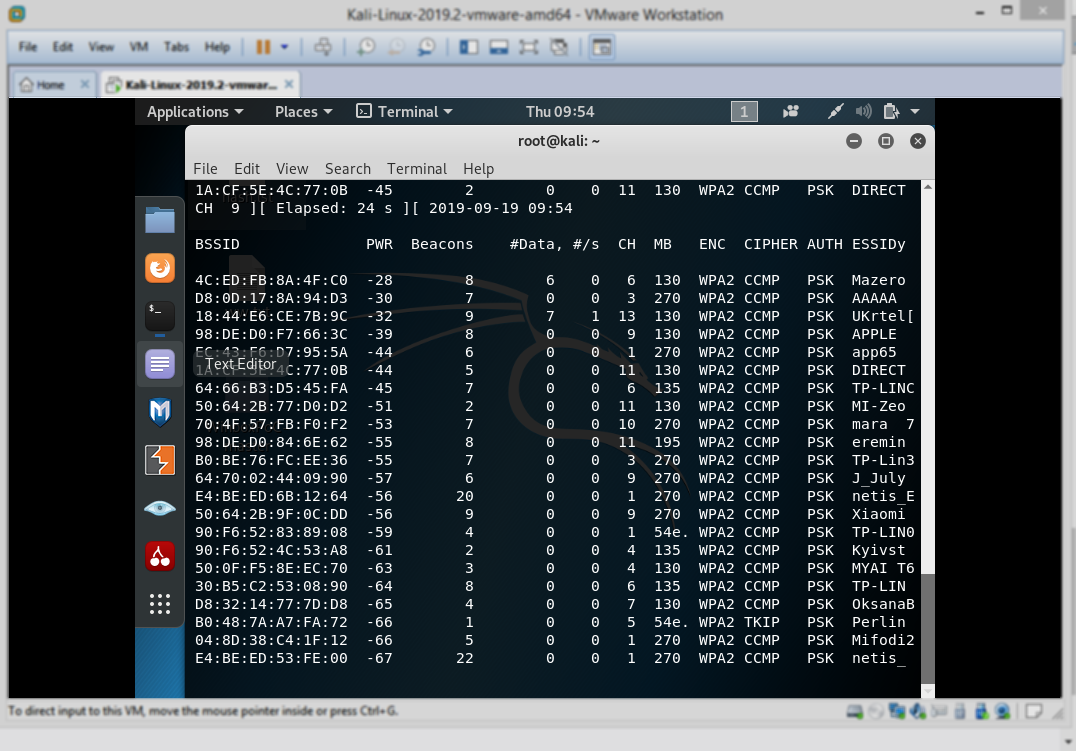The height and width of the screenshot is (751, 1076).
Task: Open the system menu arrow in Kali top bar
Action: point(915,111)
